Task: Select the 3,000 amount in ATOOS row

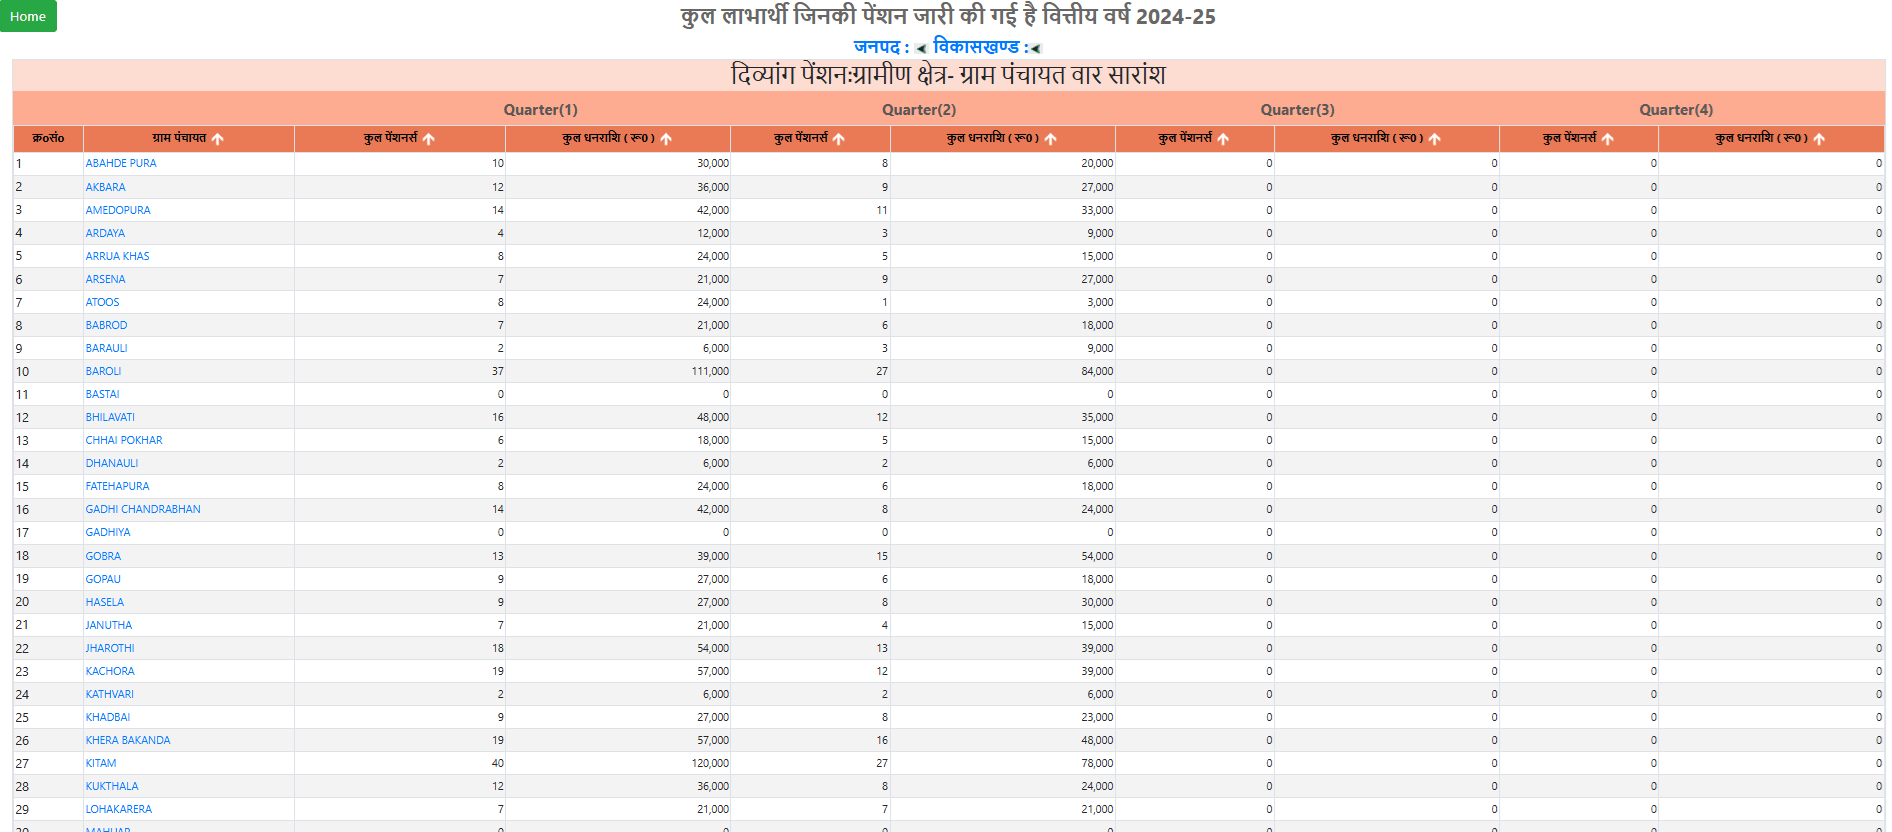Action: 1100,302
